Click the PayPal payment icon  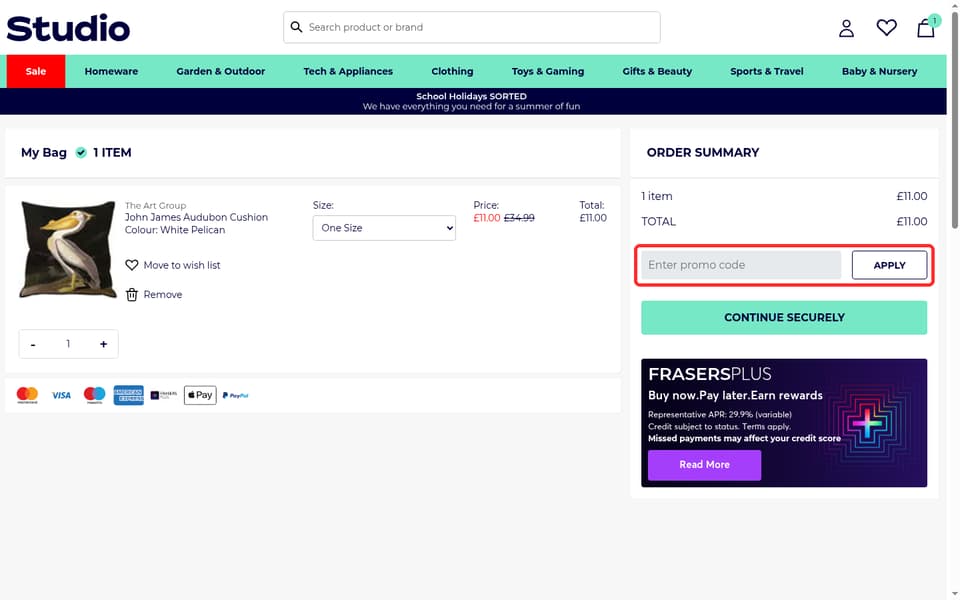point(236,396)
